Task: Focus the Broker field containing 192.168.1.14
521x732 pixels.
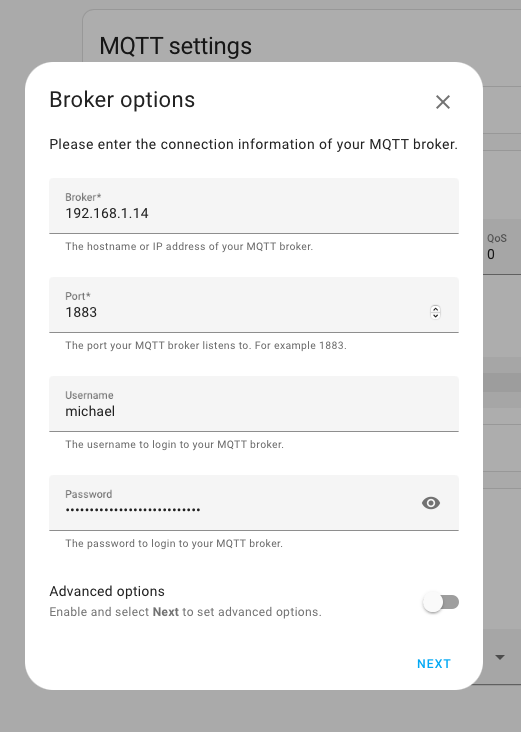Action: point(253,206)
